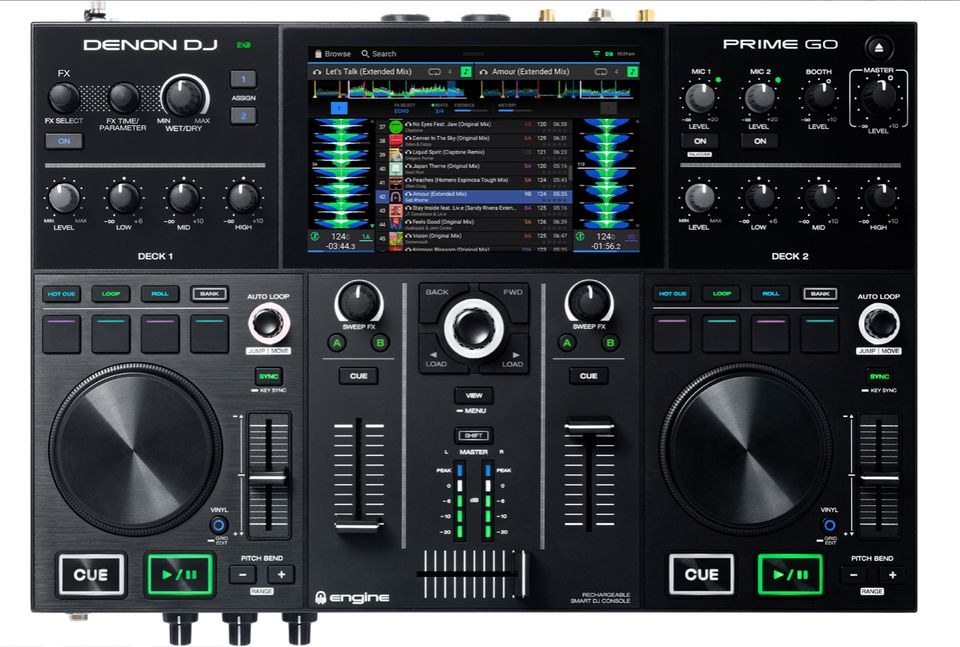Toggle right channel headphone CUE button

[x=588, y=376]
